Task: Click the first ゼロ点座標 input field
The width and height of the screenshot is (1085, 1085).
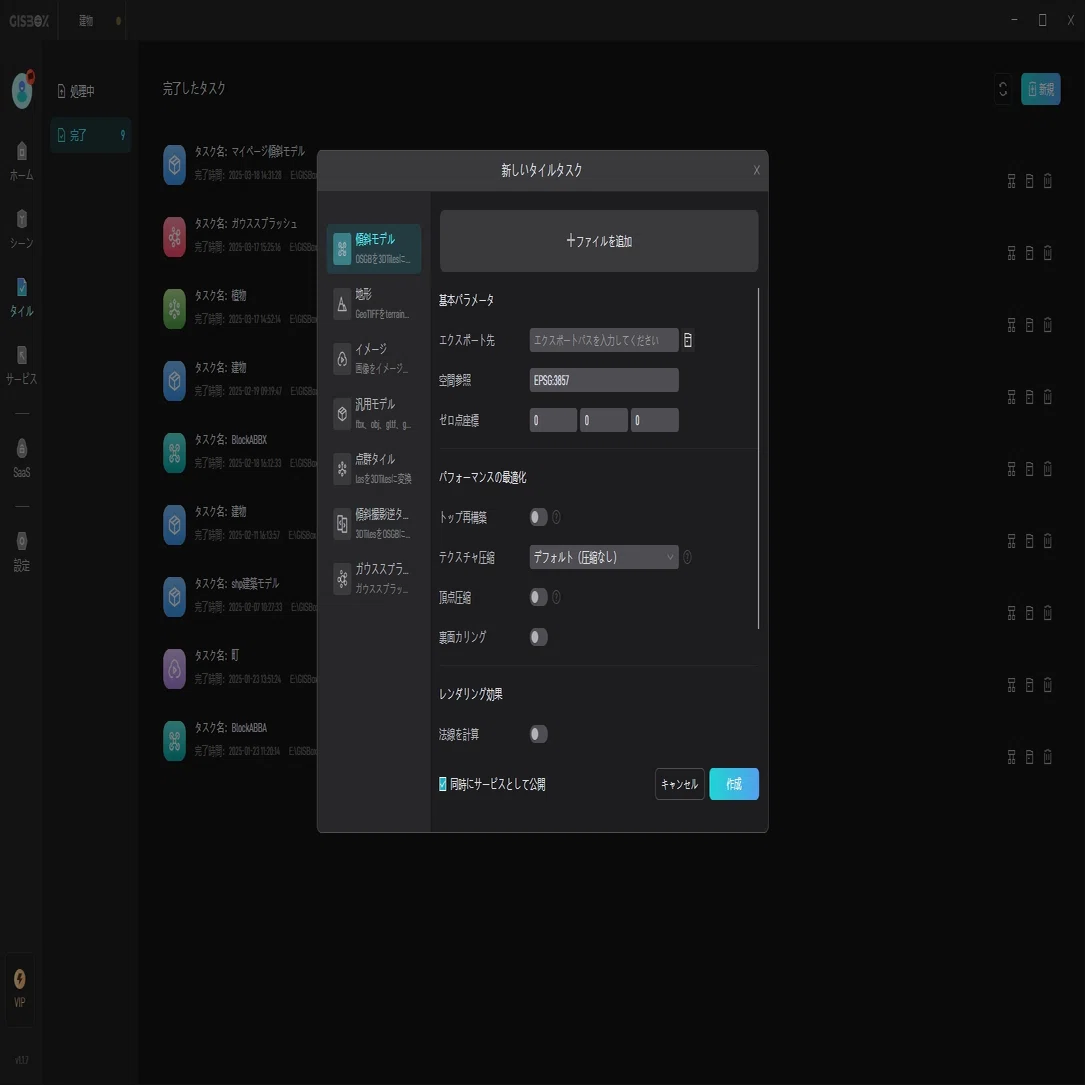Action: [x=553, y=420]
